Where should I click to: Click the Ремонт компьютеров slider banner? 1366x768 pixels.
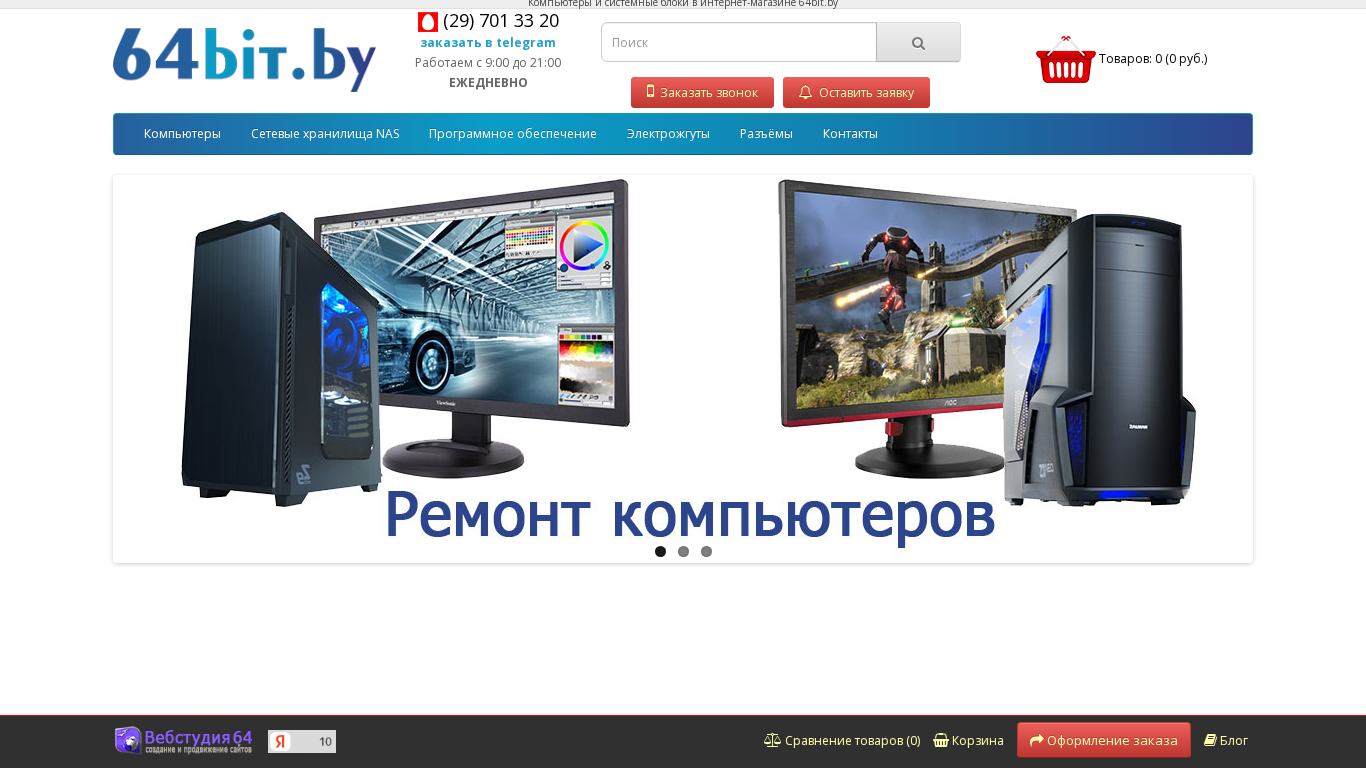point(683,369)
